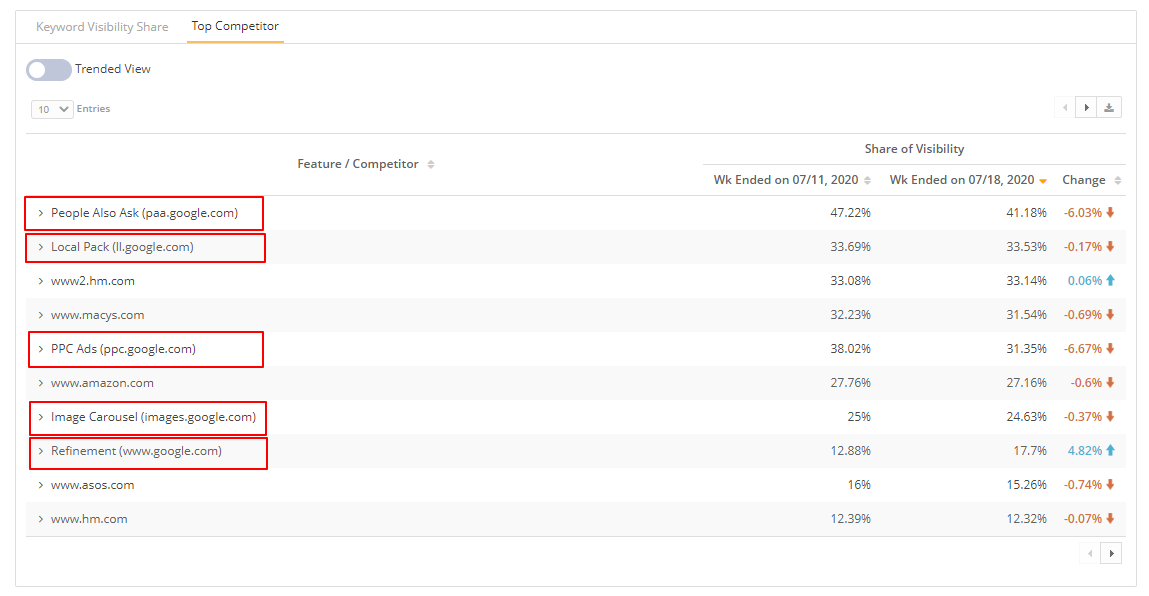Open the 10 Entries dropdown
This screenshot has height=596, width=1149.
tap(52, 109)
